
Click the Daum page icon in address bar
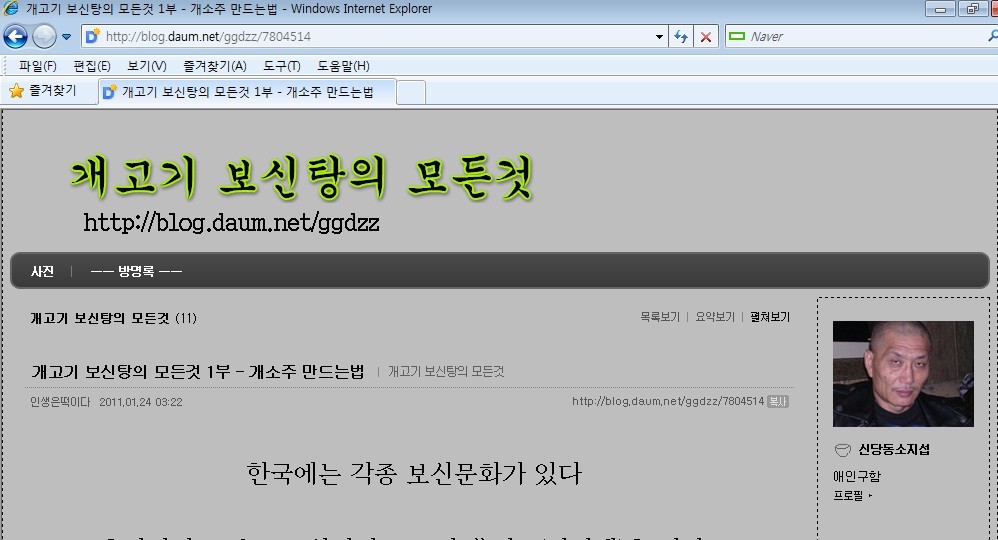tap(92, 36)
